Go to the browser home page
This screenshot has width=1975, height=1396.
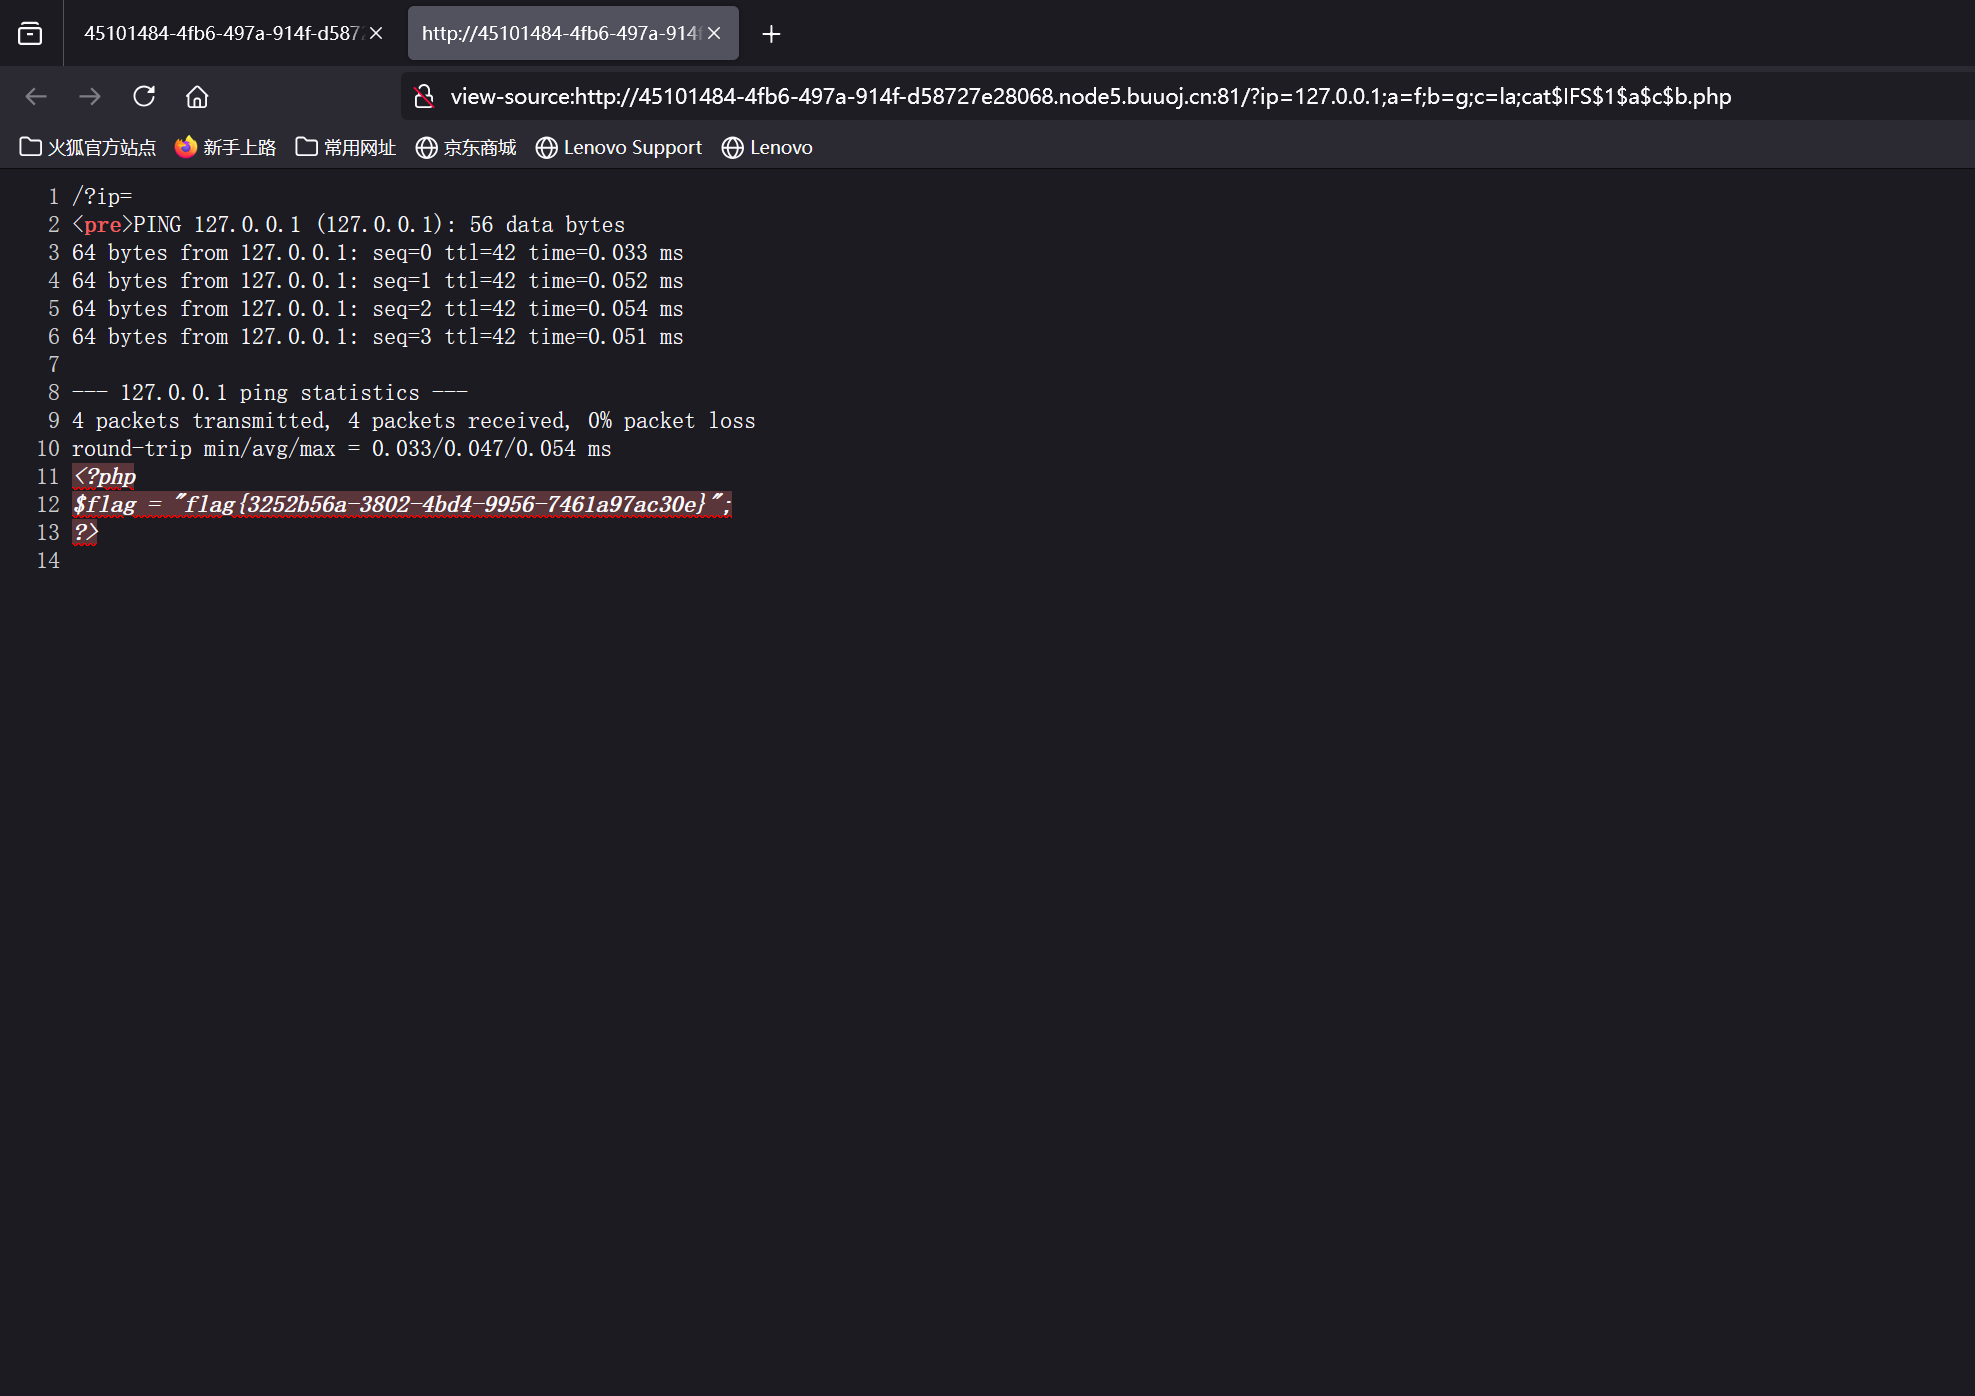pyautogui.click(x=197, y=96)
